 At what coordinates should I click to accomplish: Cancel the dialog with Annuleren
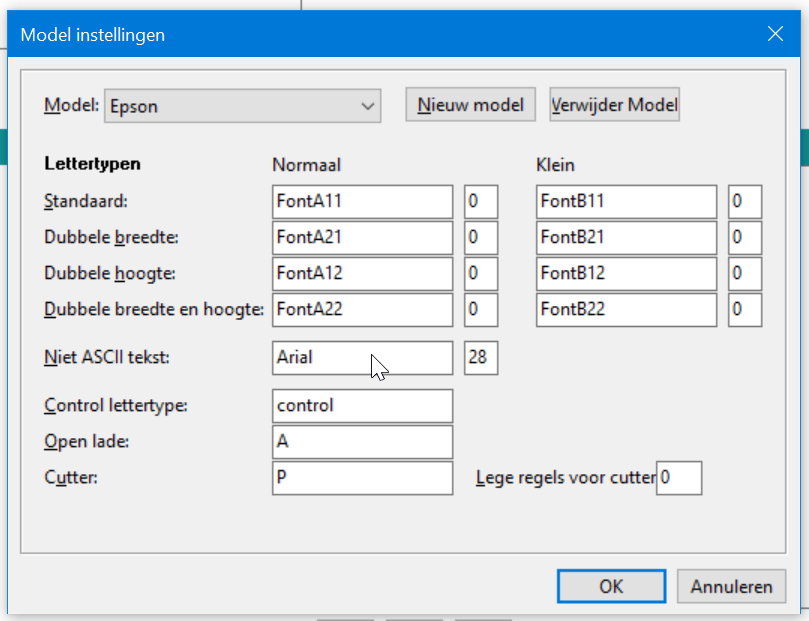[732, 586]
